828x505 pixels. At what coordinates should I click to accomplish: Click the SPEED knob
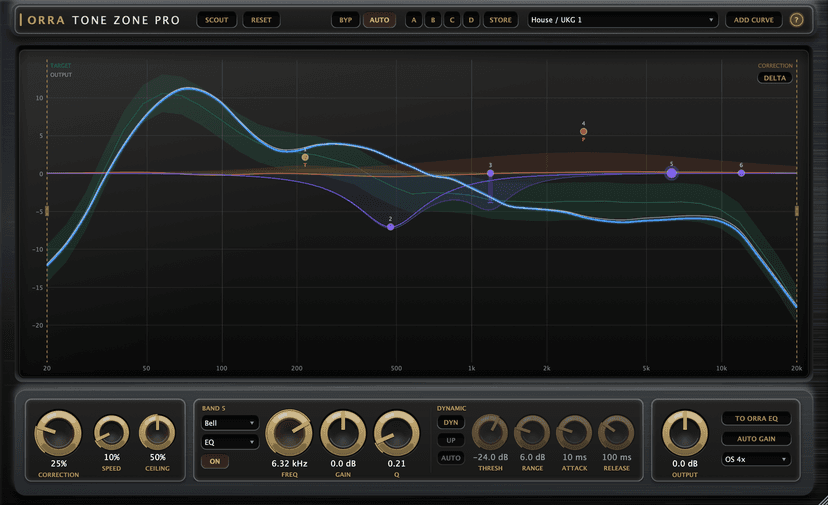(111, 433)
